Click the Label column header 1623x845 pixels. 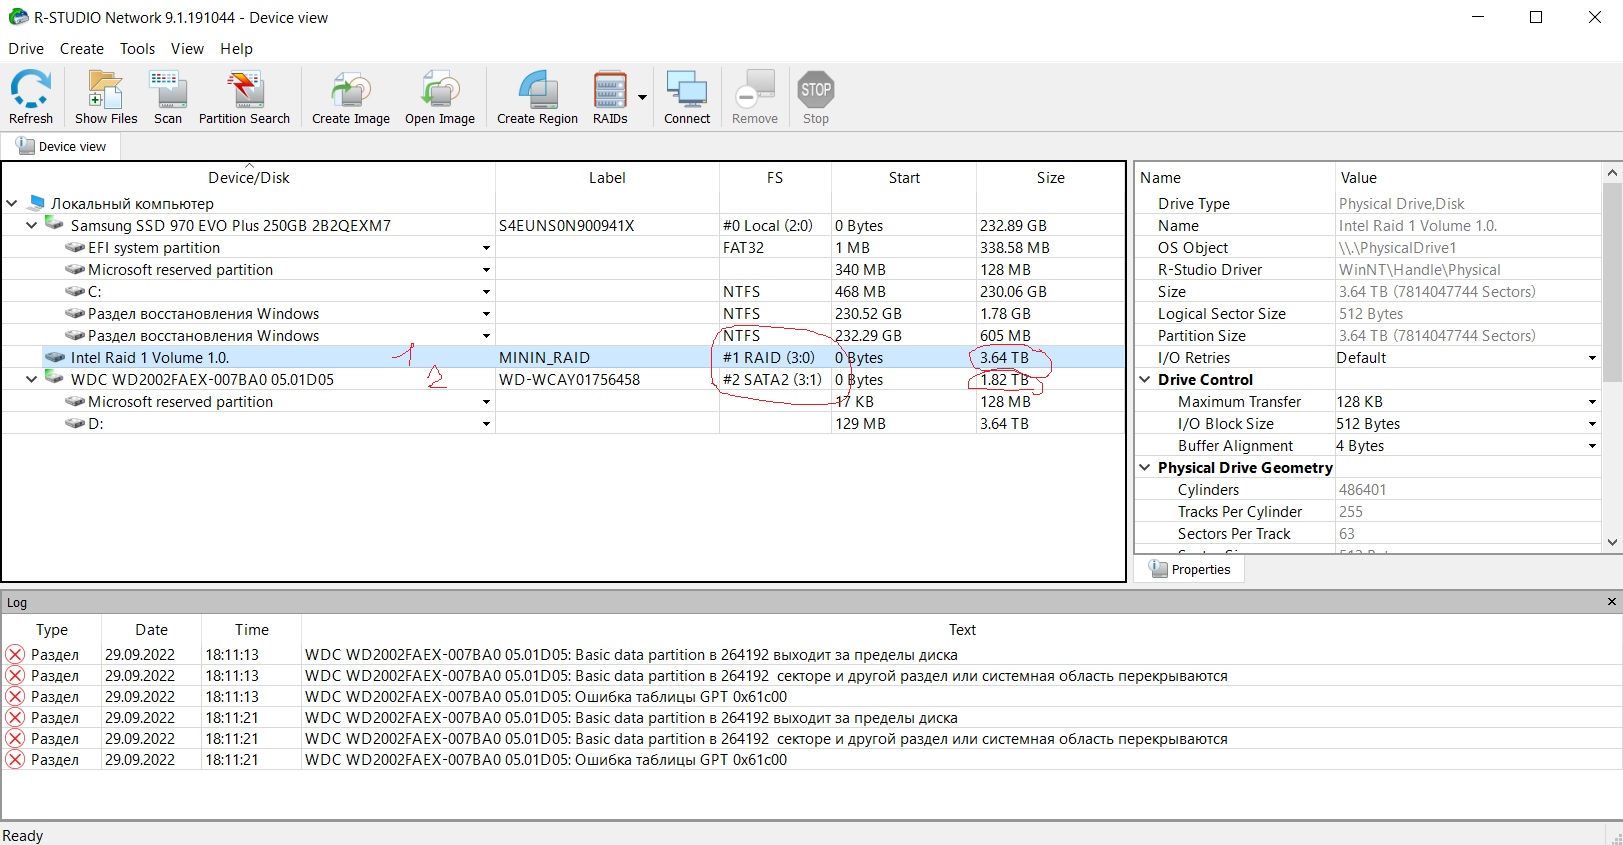(x=607, y=177)
